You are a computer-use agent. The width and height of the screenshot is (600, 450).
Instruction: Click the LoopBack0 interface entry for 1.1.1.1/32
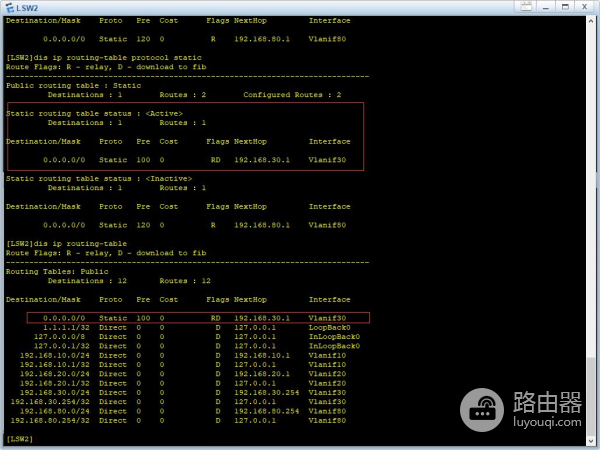(x=329, y=327)
